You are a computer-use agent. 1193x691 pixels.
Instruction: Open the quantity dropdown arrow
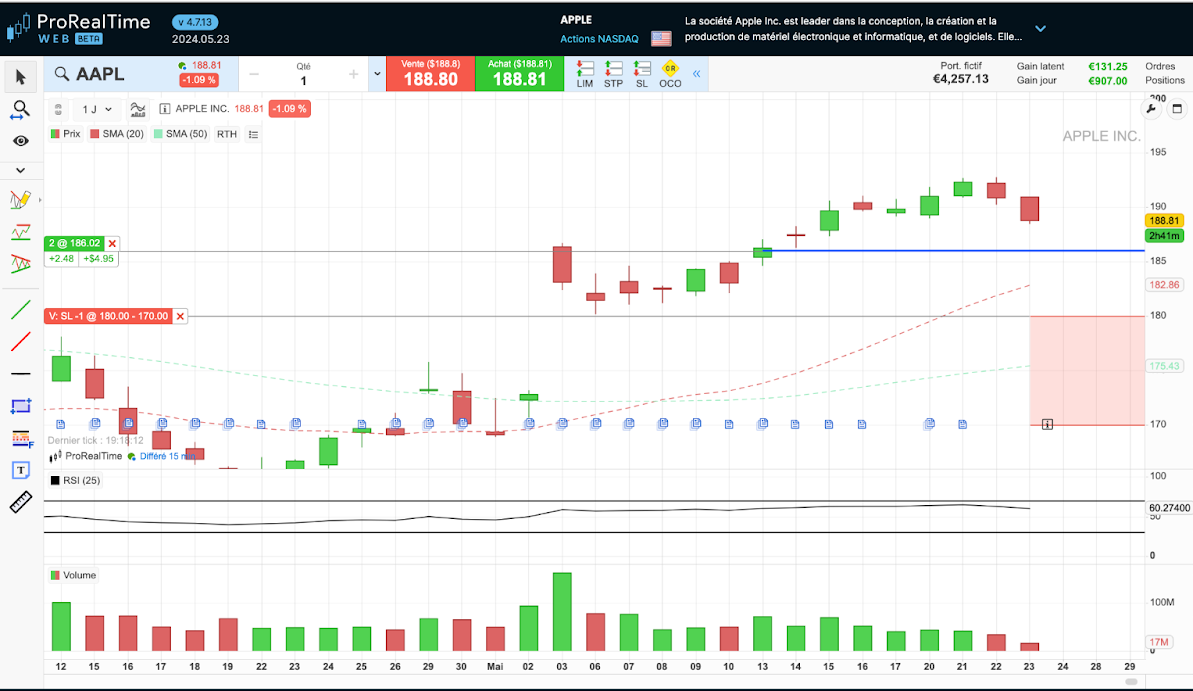[377, 74]
